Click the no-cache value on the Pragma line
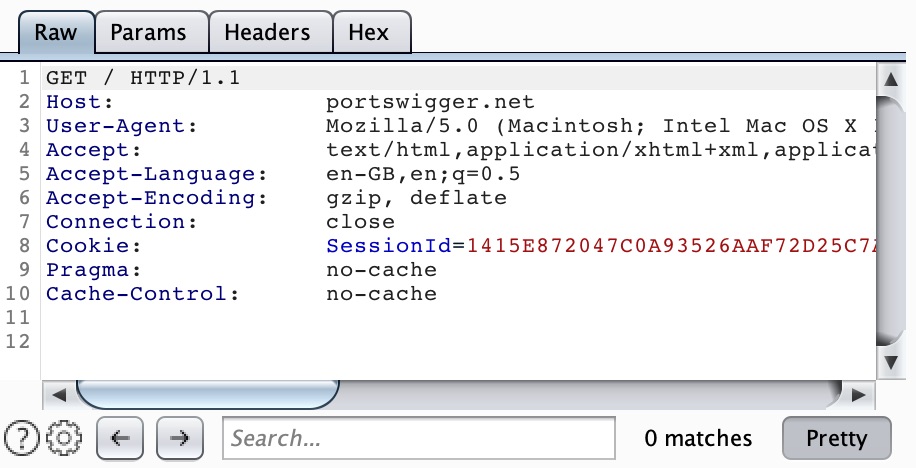 381,270
